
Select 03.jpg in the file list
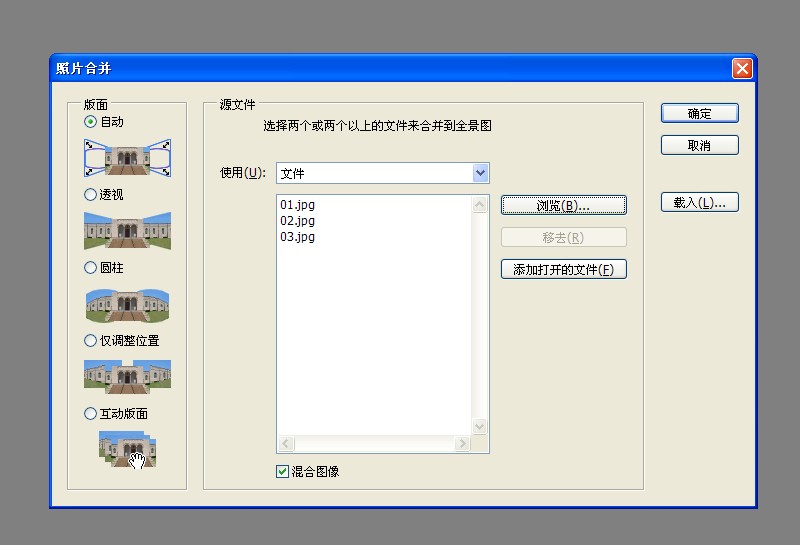297,237
